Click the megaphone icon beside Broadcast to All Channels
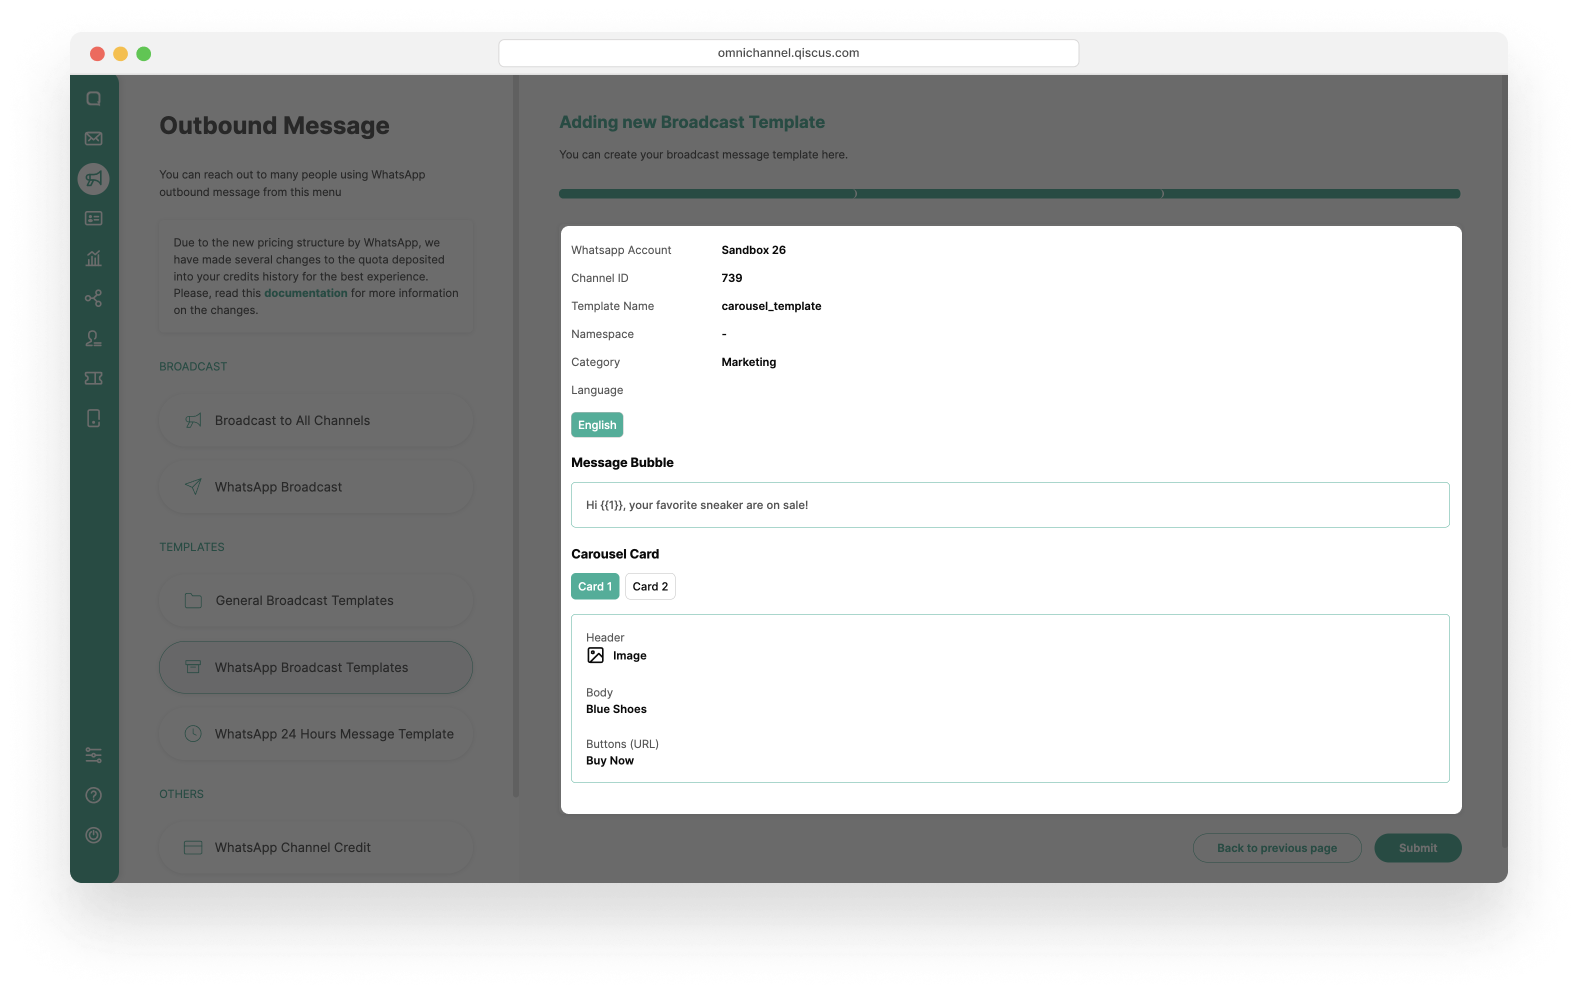Image resolution: width=1578 pixels, height=992 pixels. coord(194,421)
